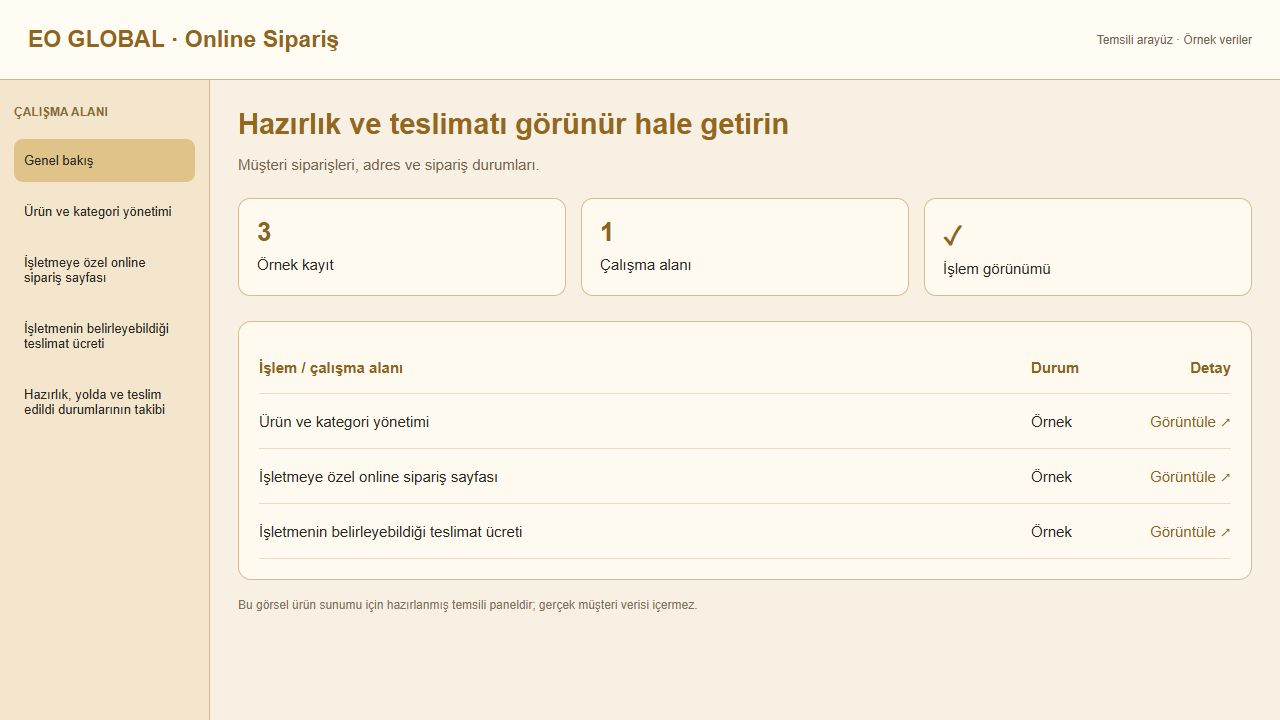Click the Hazırlık ve teslimatı görünür hale getirin heading
Viewport: 1280px width, 720px height.
click(513, 124)
